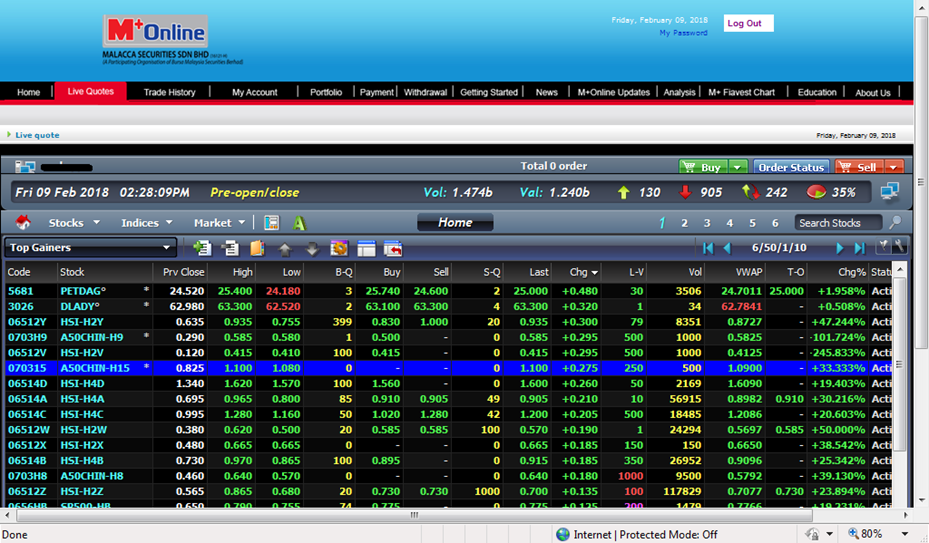The height and width of the screenshot is (543, 929).
Task: Click the grey move up arrow icon
Action: pyautogui.click(x=285, y=249)
